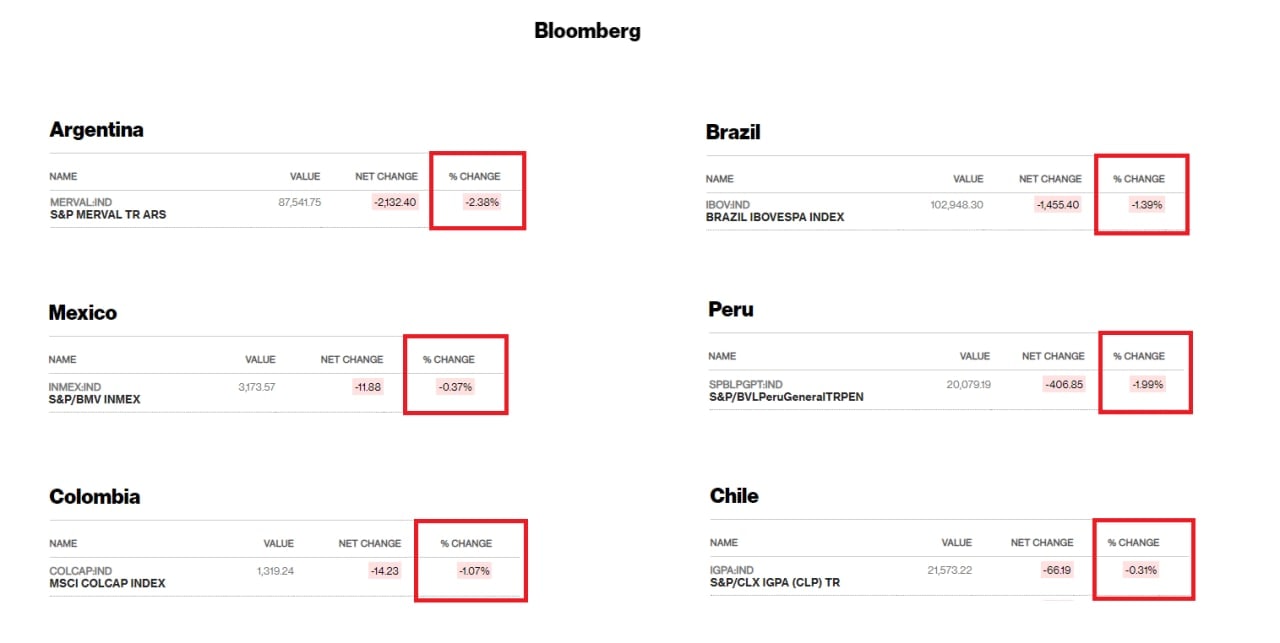Open the INMEX:IND ticker link
Viewport: 1280px width, 643px height.
(75, 387)
